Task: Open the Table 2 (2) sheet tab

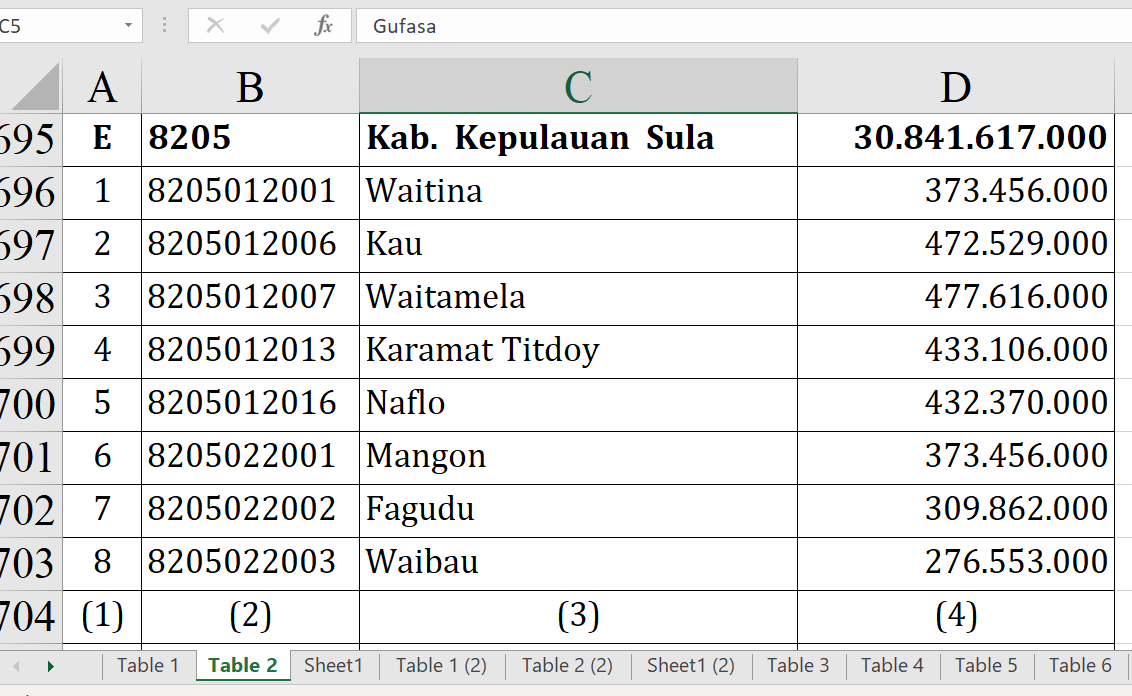Action: pos(567,665)
